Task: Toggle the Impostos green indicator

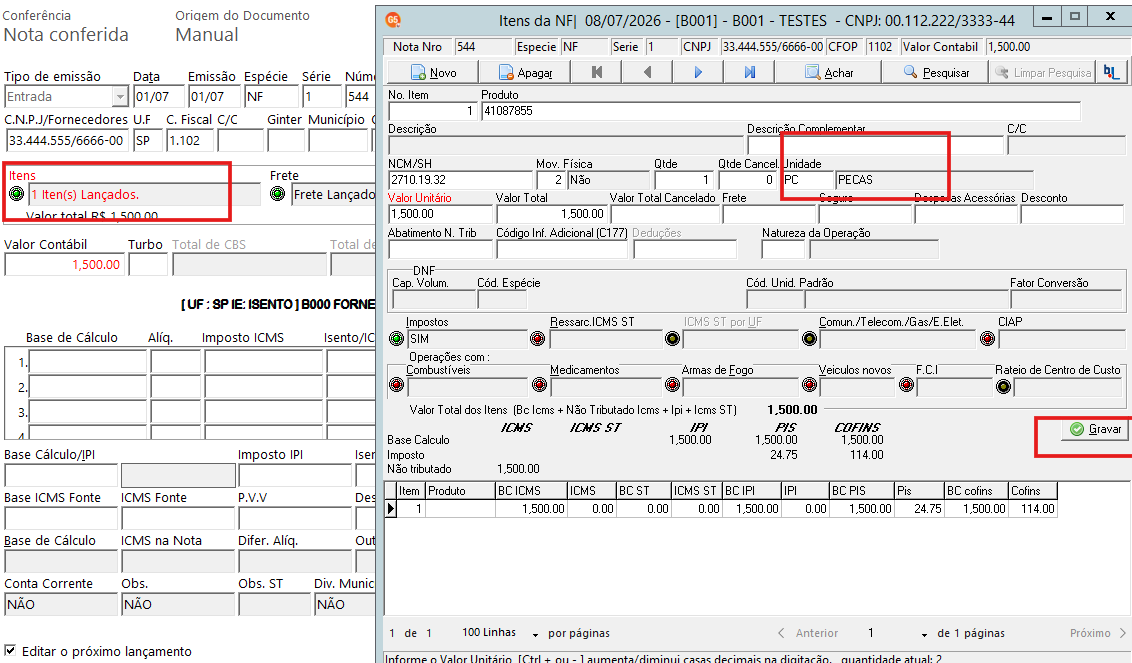Action: 396,339
